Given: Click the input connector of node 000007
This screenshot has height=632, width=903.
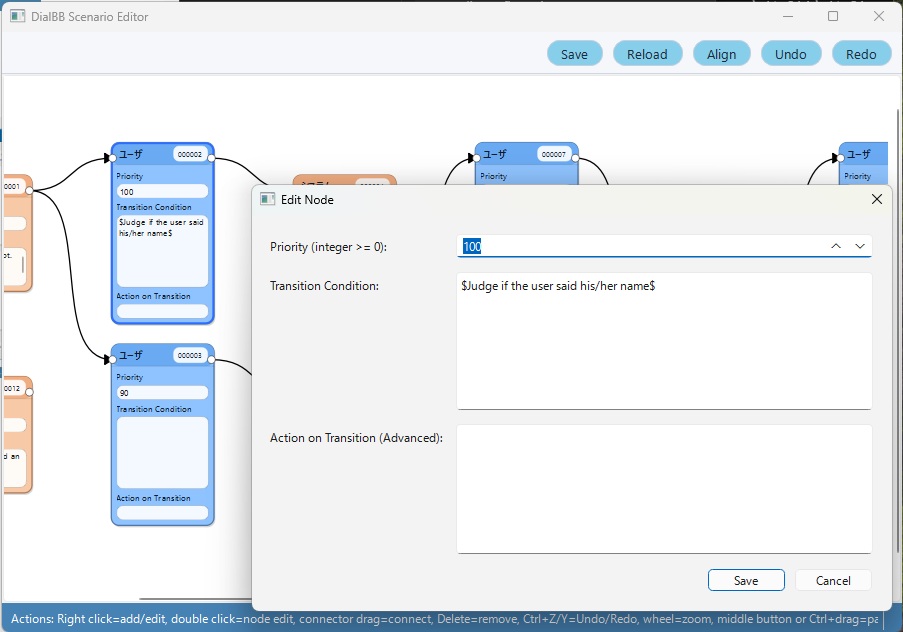Looking at the screenshot, I should coord(477,158).
